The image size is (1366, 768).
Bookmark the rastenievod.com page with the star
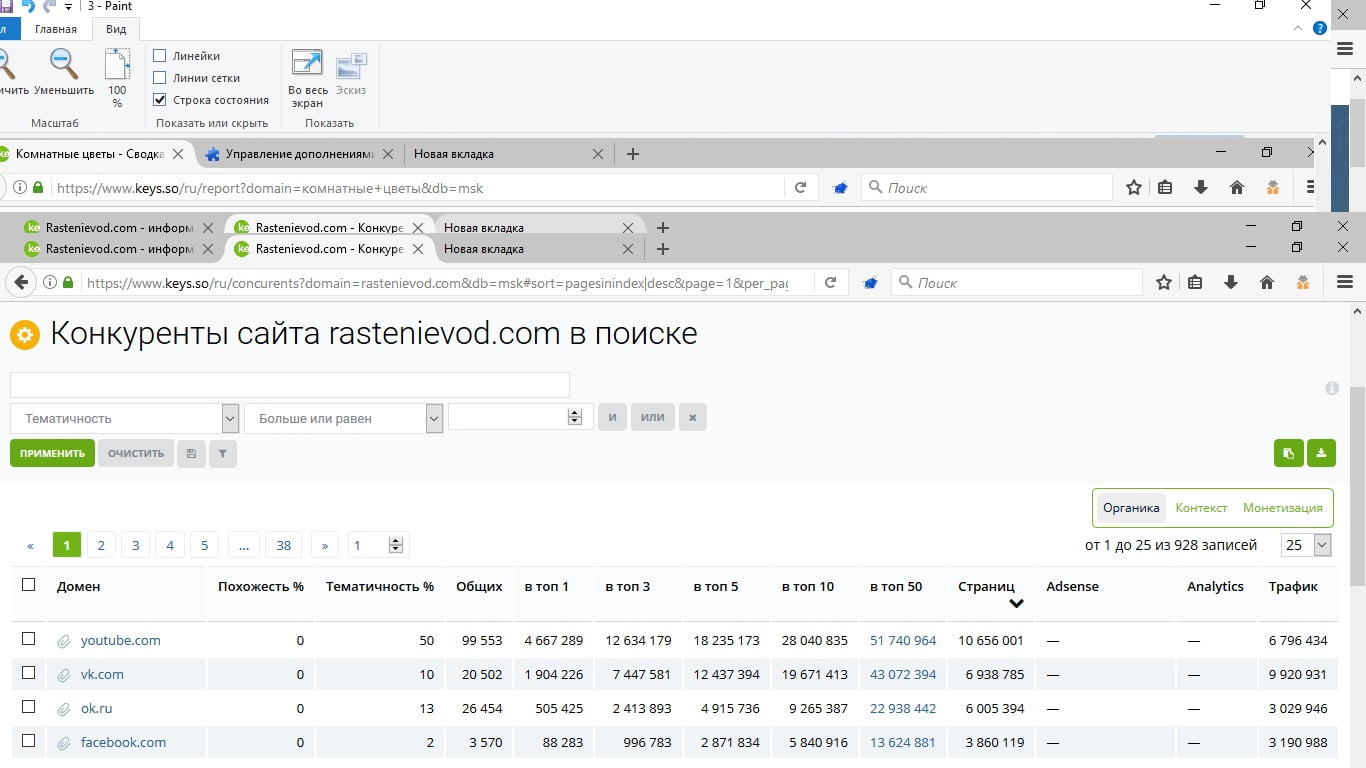1164,283
